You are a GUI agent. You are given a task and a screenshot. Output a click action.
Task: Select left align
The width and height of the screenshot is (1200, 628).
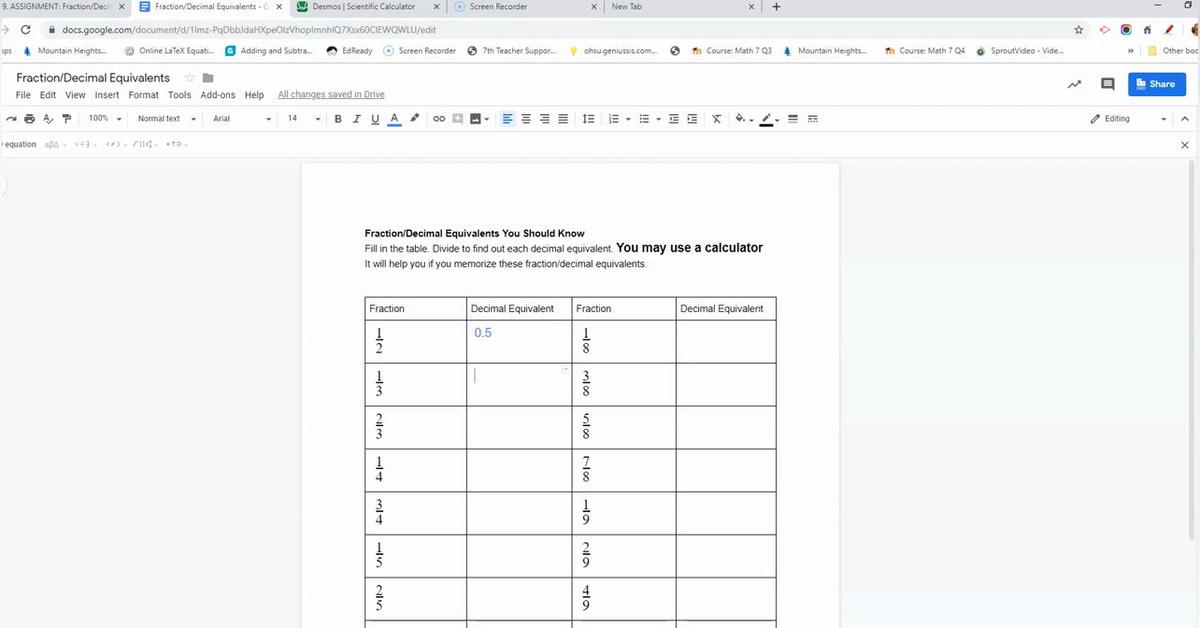[508, 119]
